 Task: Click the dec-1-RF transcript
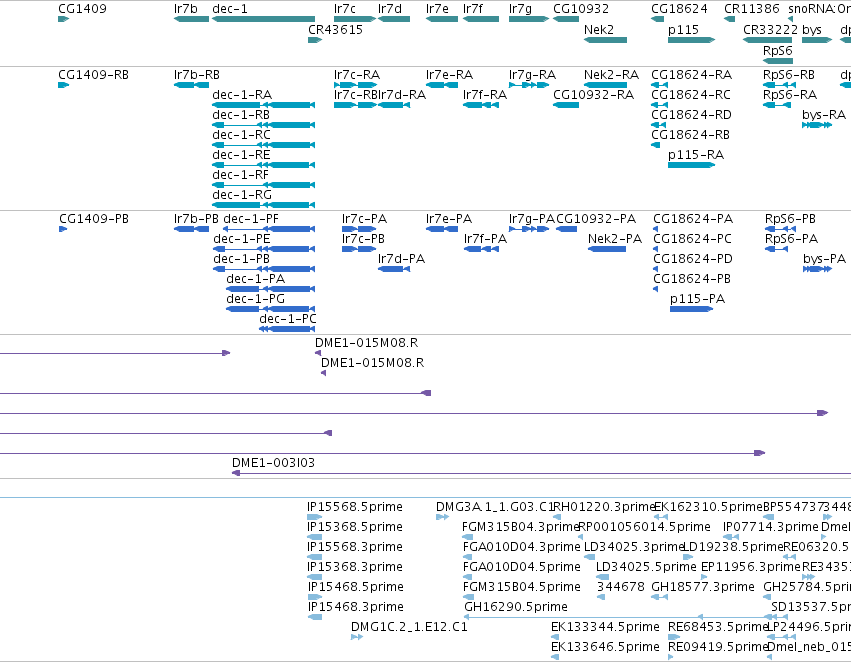[263, 185]
